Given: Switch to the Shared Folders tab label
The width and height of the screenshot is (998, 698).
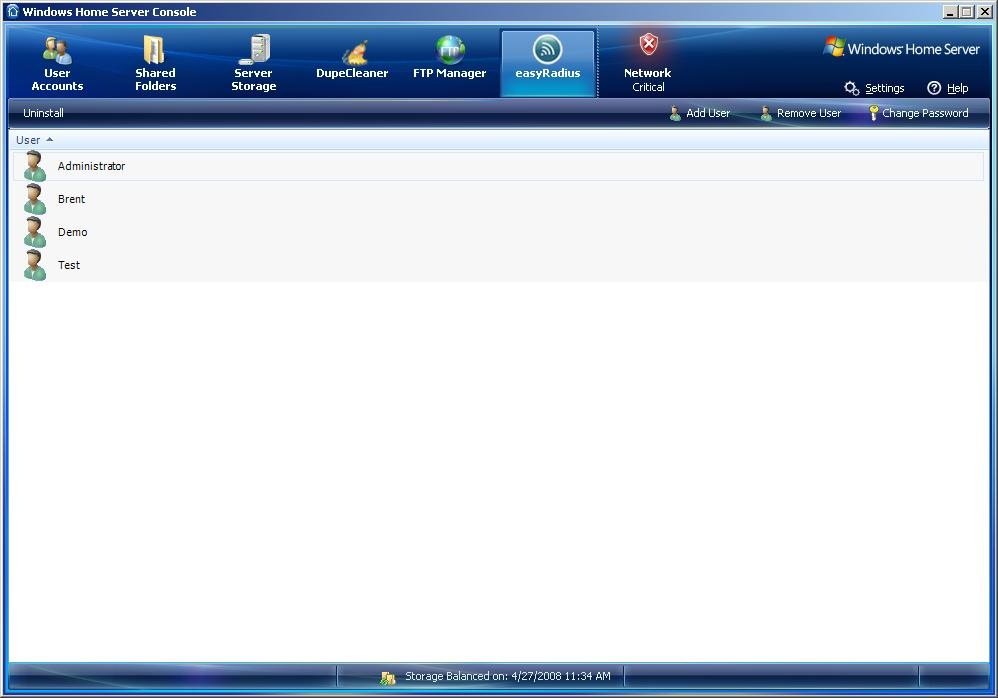Looking at the screenshot, I should pyautogui.click(x=155, y=80).
